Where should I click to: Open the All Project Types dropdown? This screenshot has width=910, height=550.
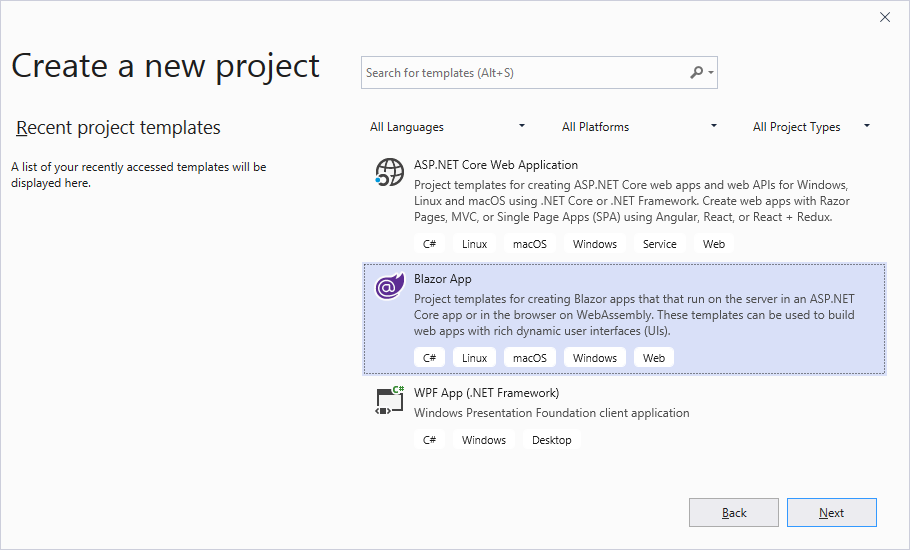pos(811,126)
